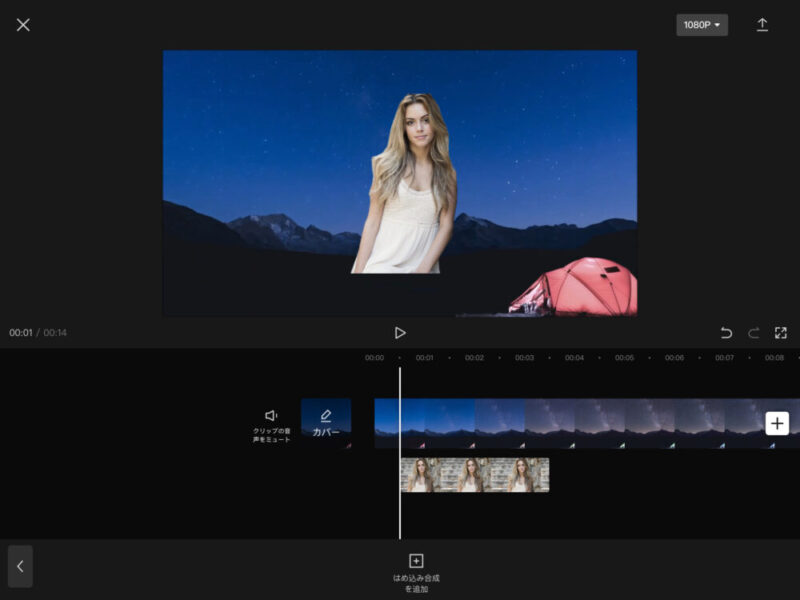The width and height of the screenshot is (800, 600).
Task: Tap はめ込み合成を追加 to add overlay
Action: [416, 570]
